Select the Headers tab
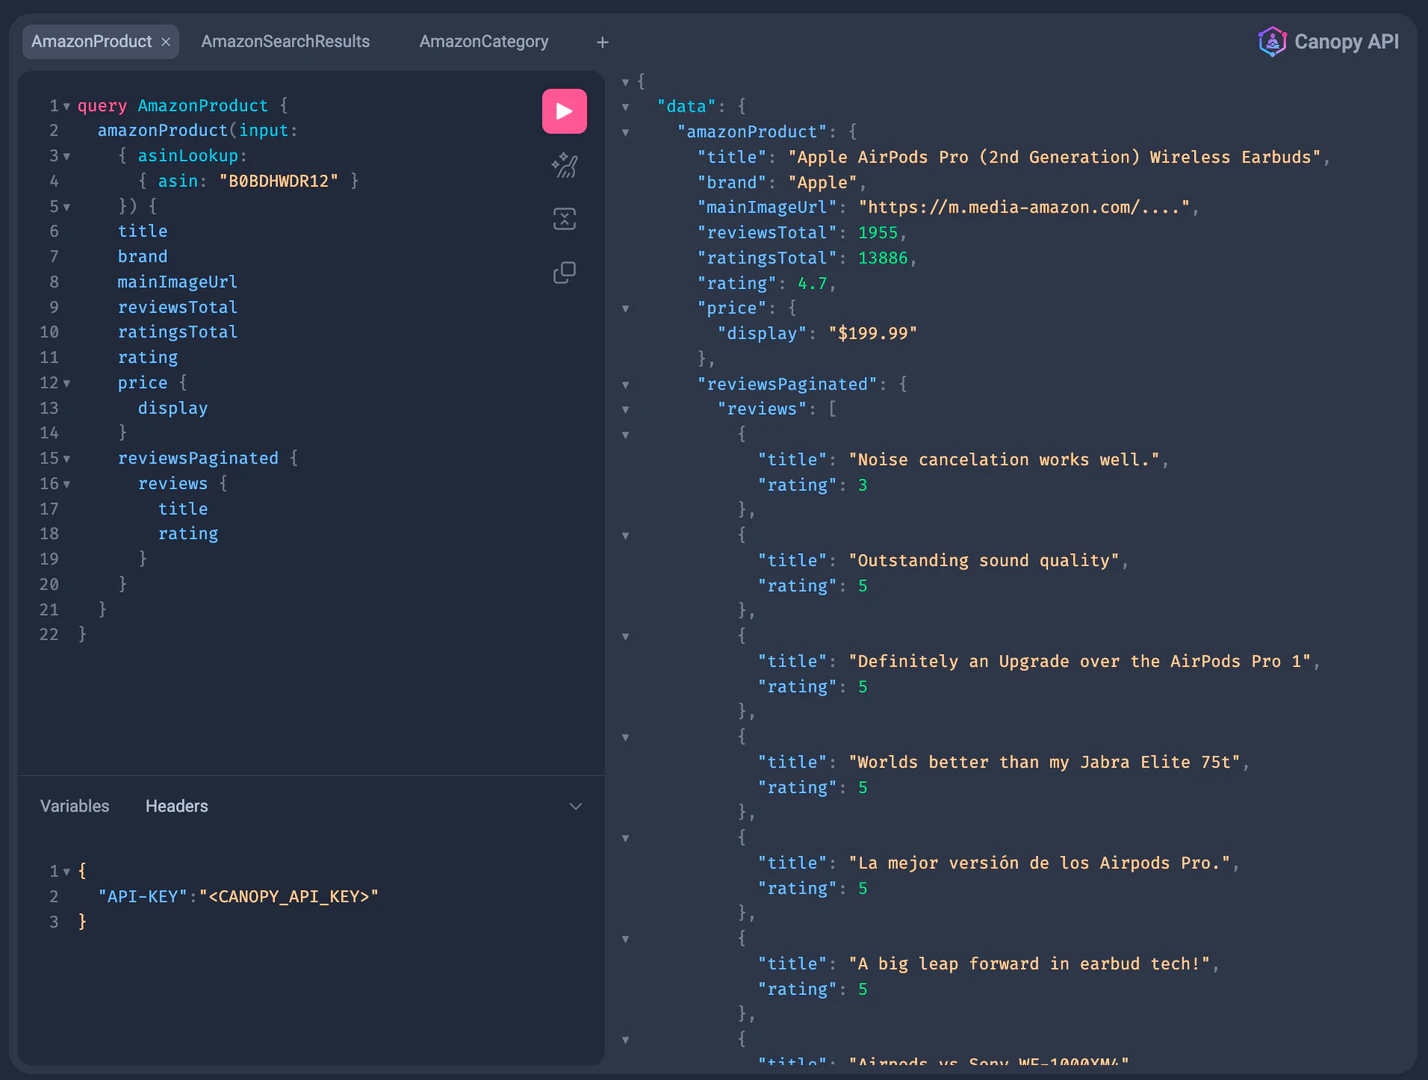The width and height of the screenshot is (1428, 1080). tap(176, 806)
